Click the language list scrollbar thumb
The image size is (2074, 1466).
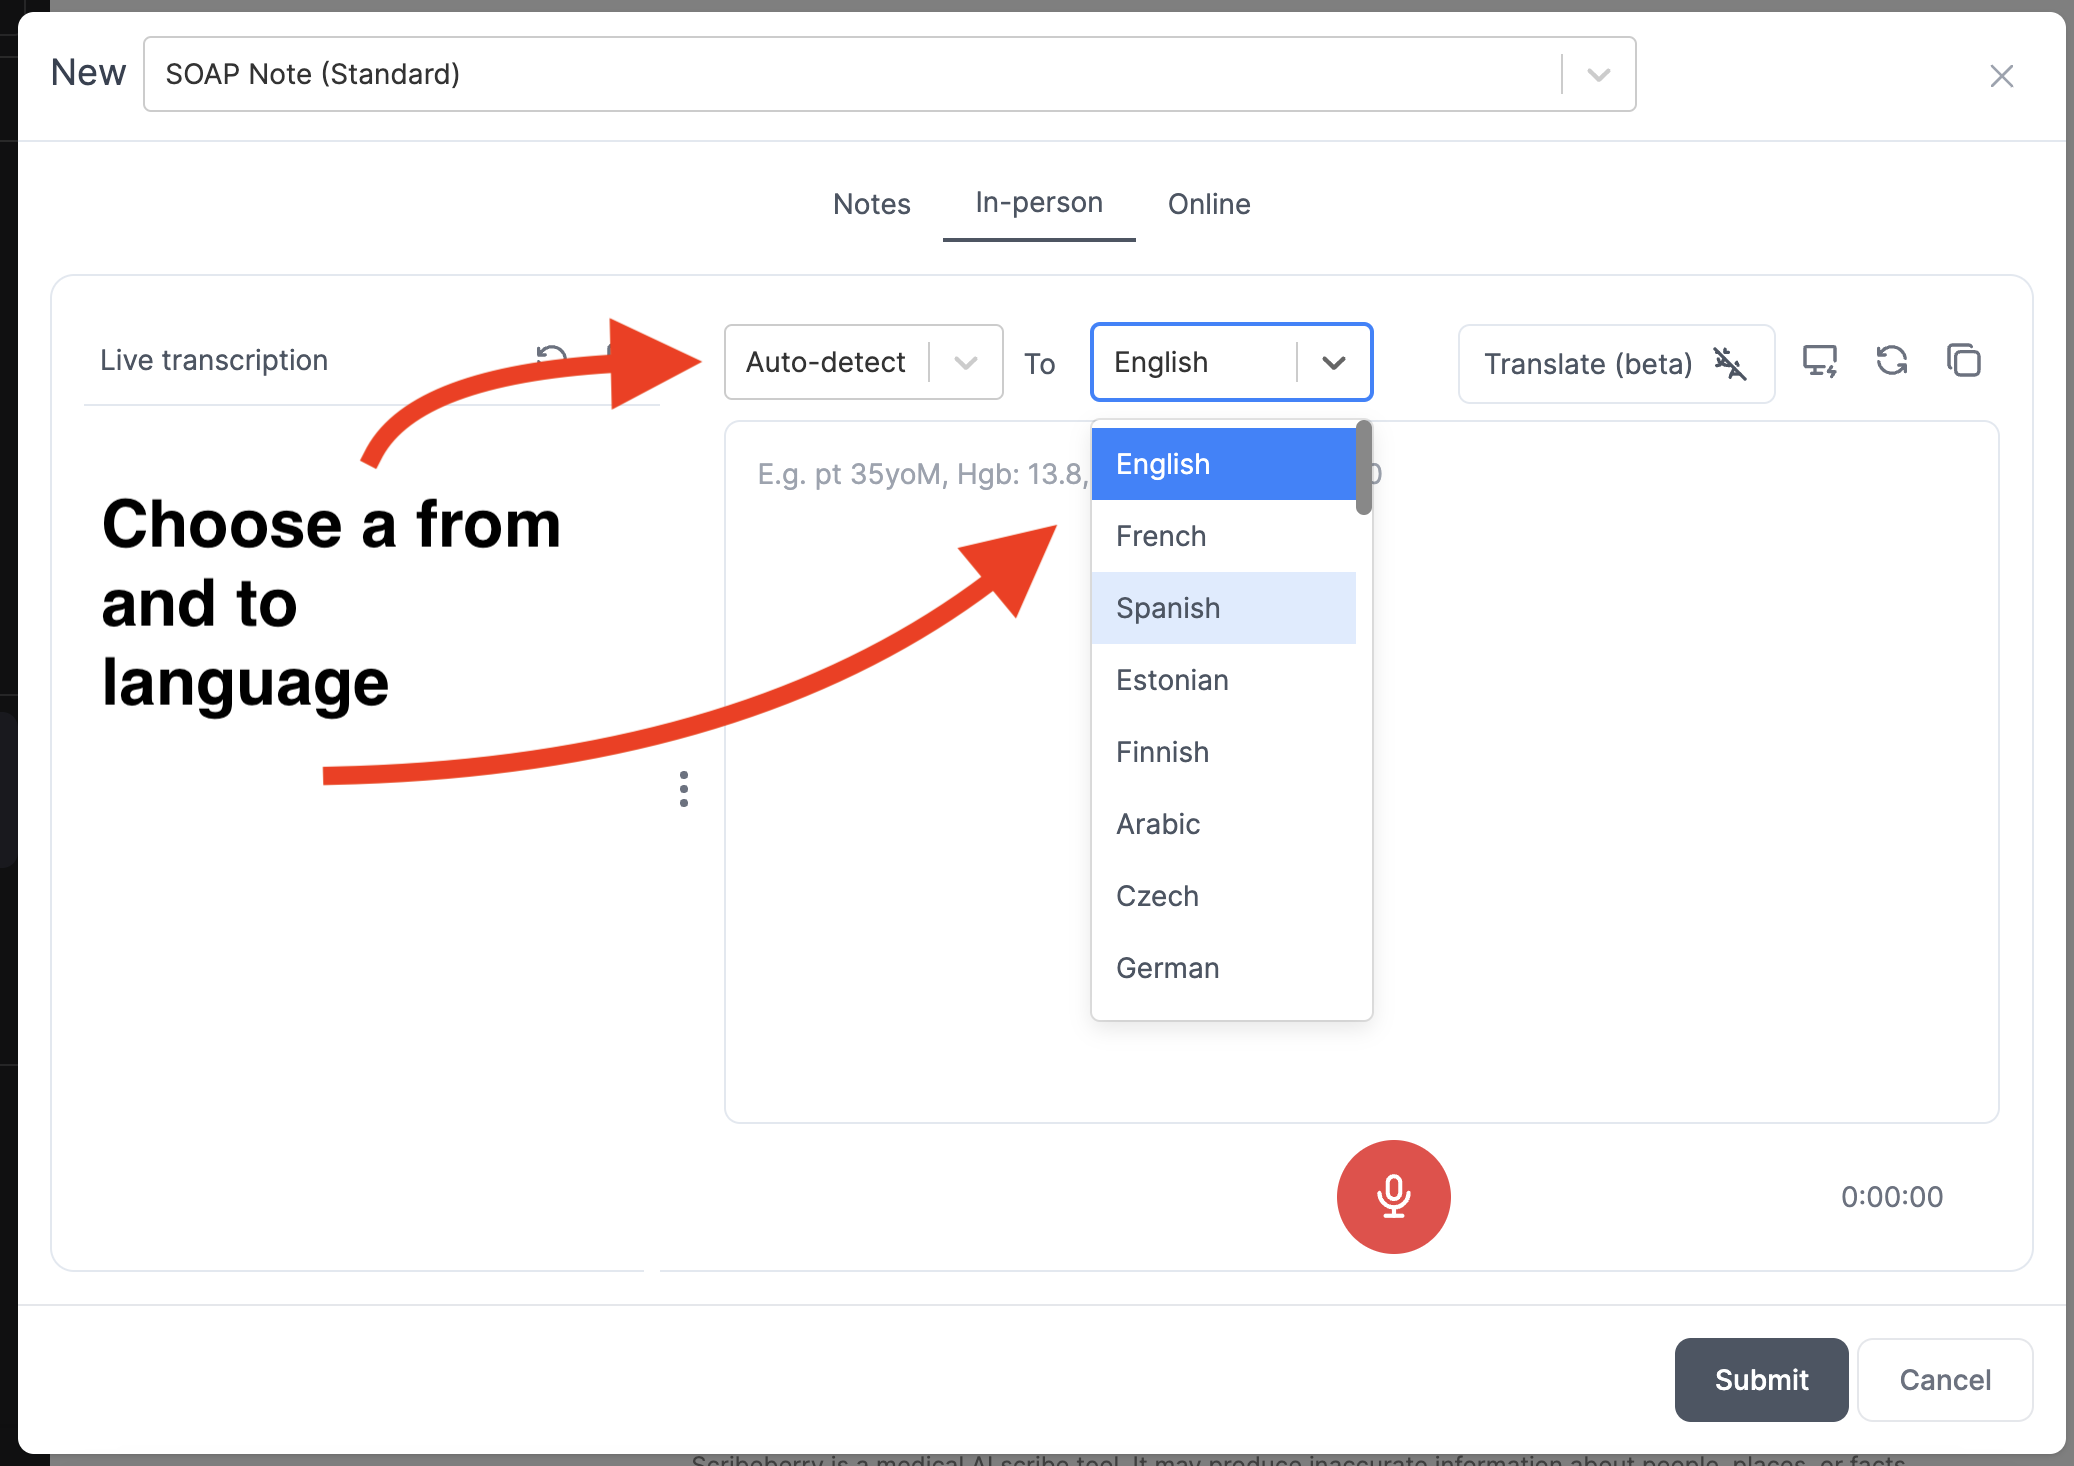[x=1363, y=468]
